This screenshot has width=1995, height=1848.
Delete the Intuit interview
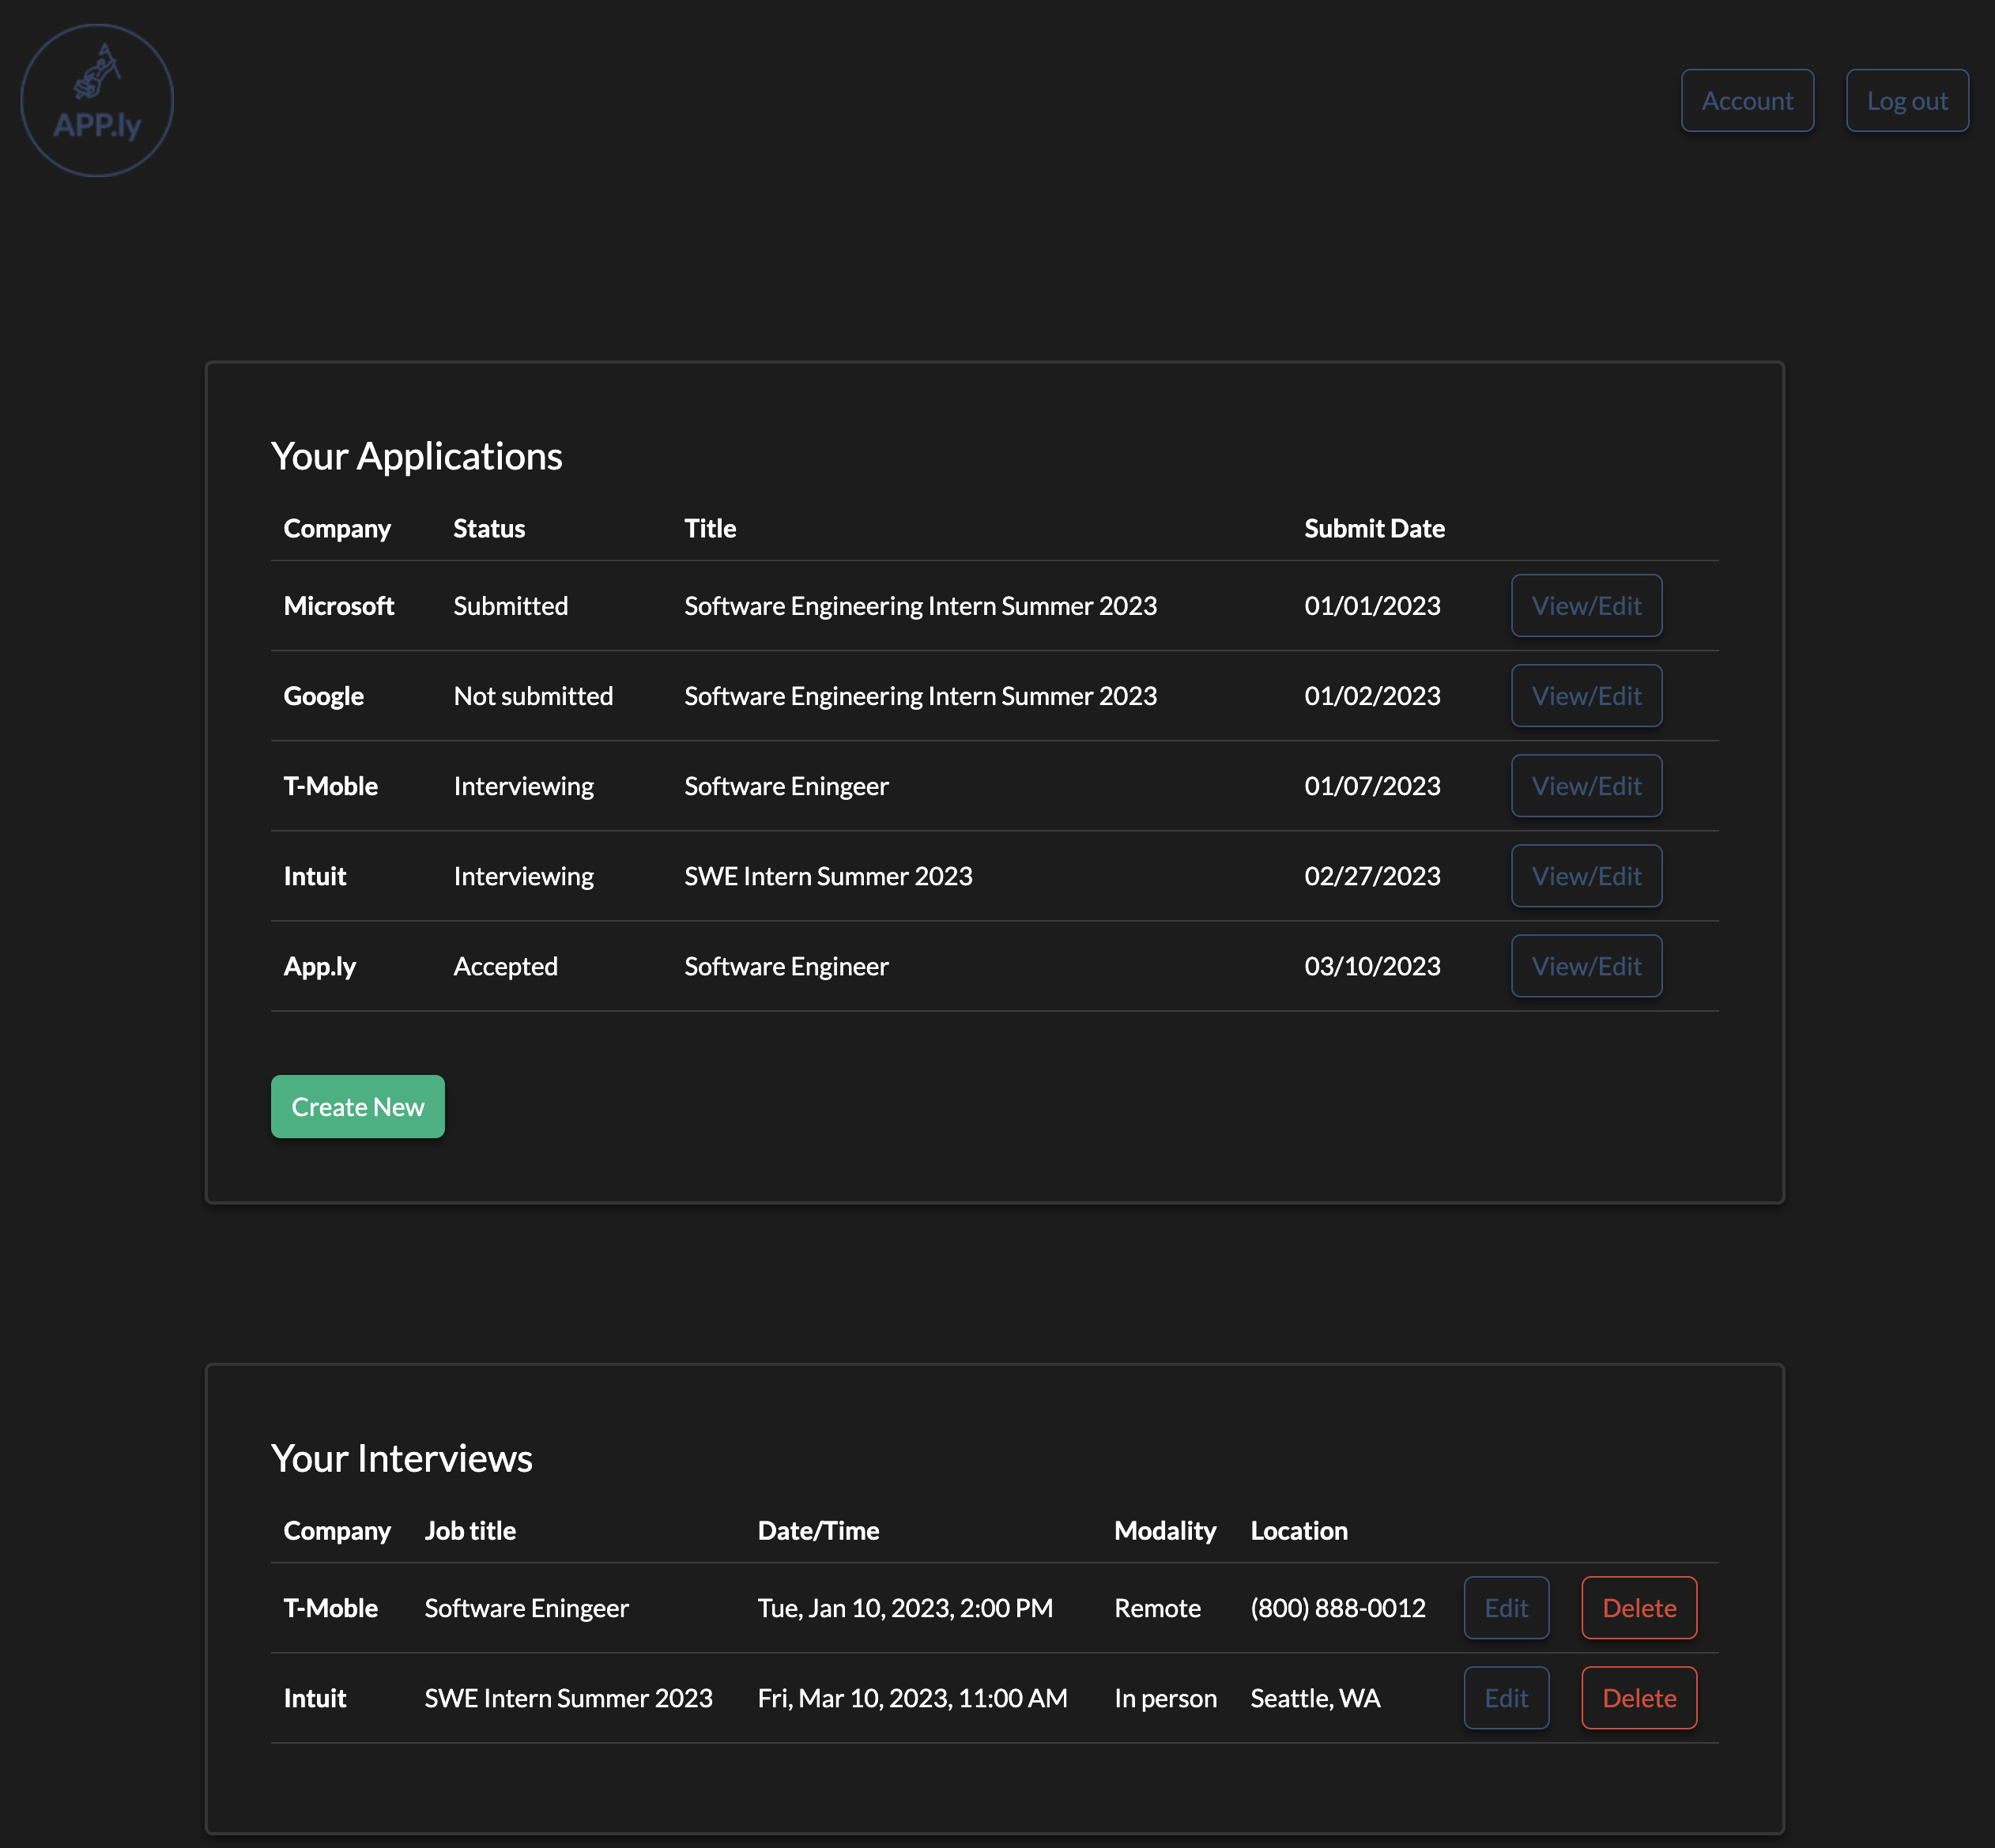(x=1638, y=1698)
